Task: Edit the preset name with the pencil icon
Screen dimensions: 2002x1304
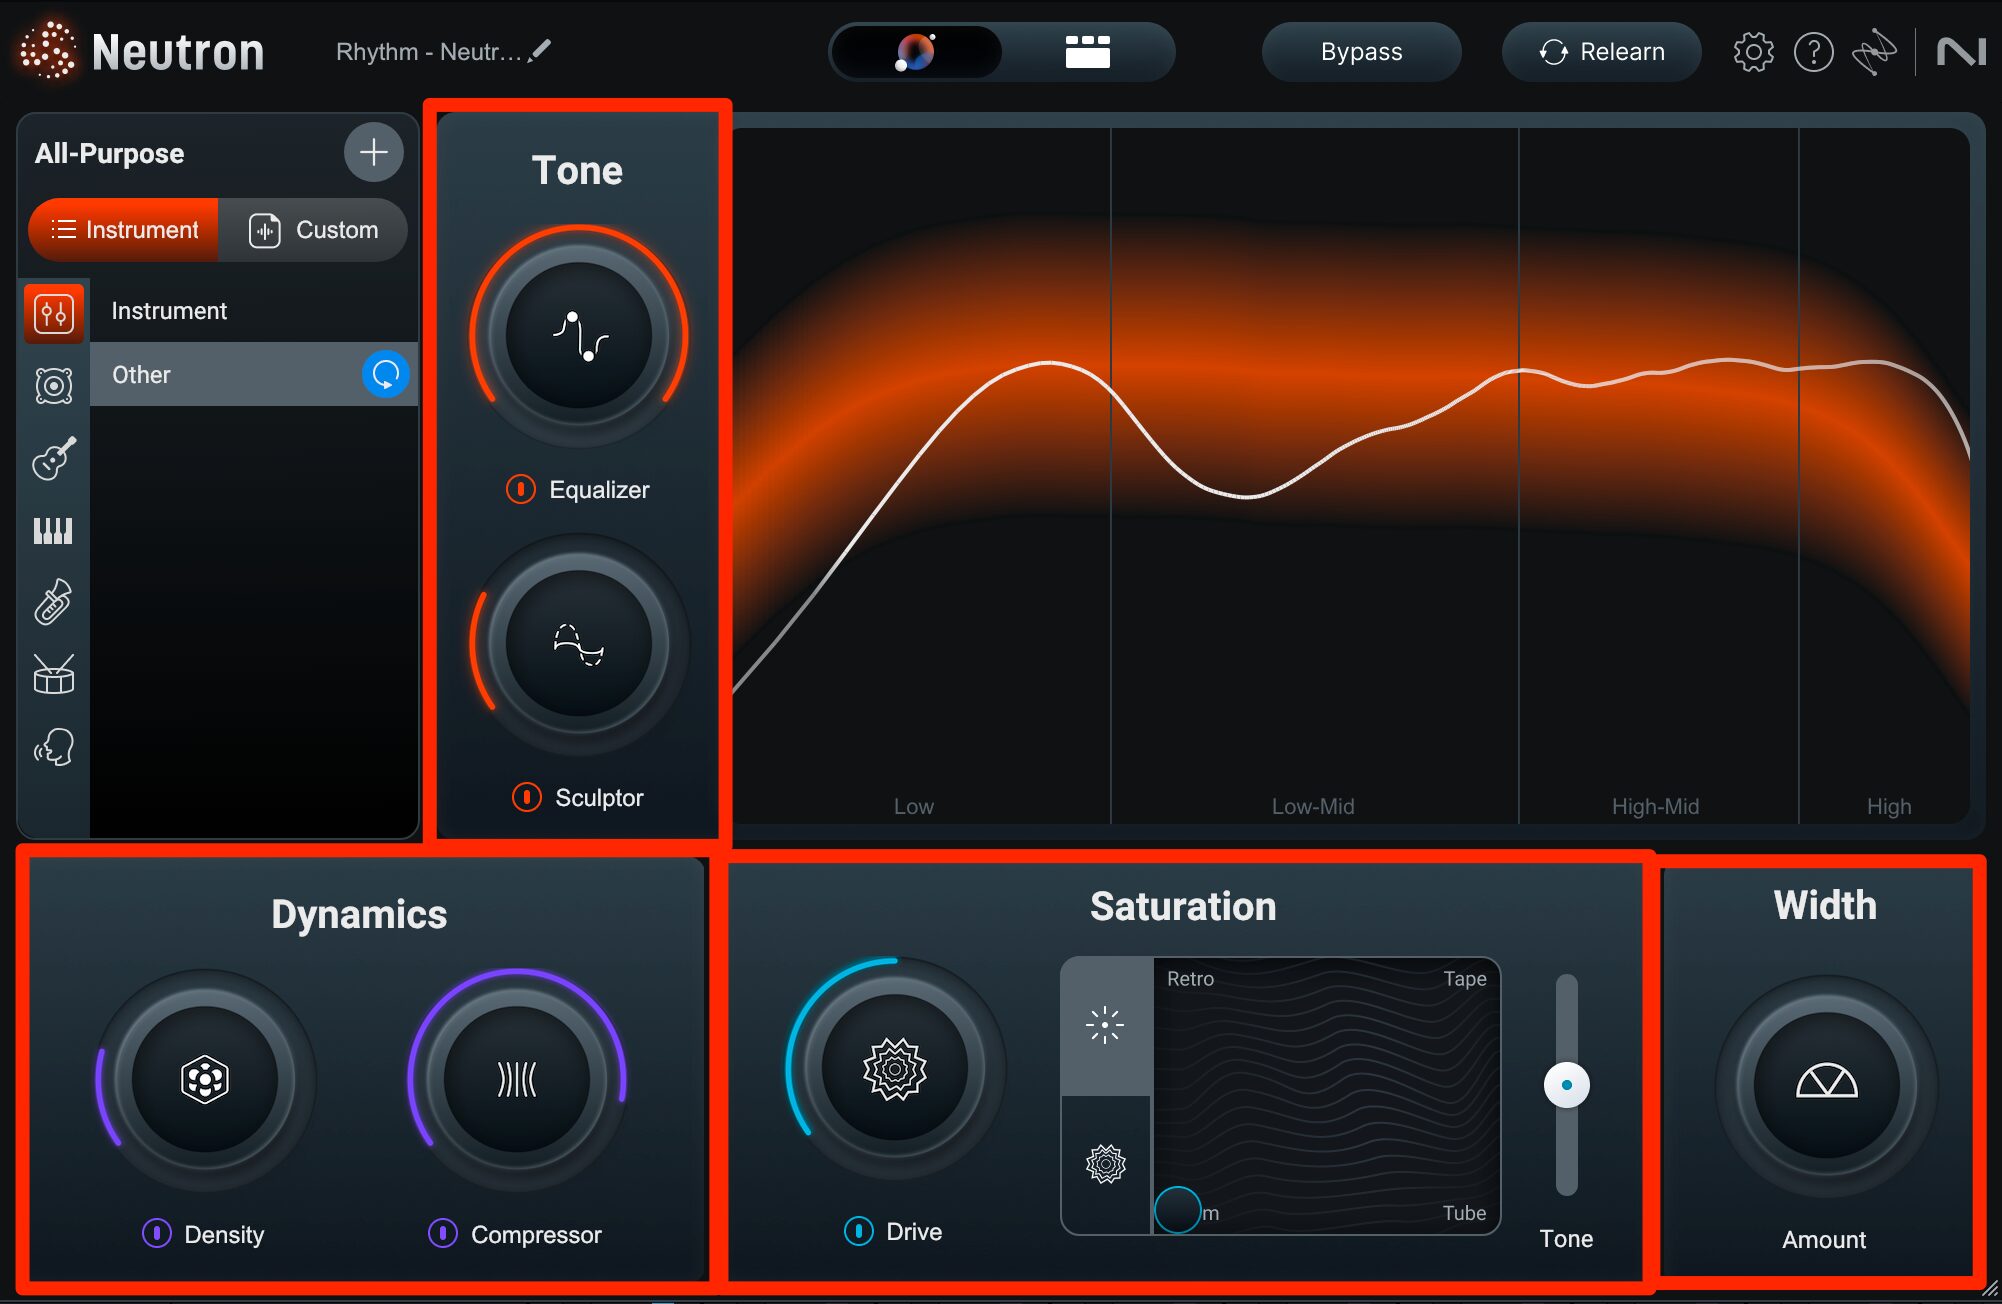Action: coord(540,50)
